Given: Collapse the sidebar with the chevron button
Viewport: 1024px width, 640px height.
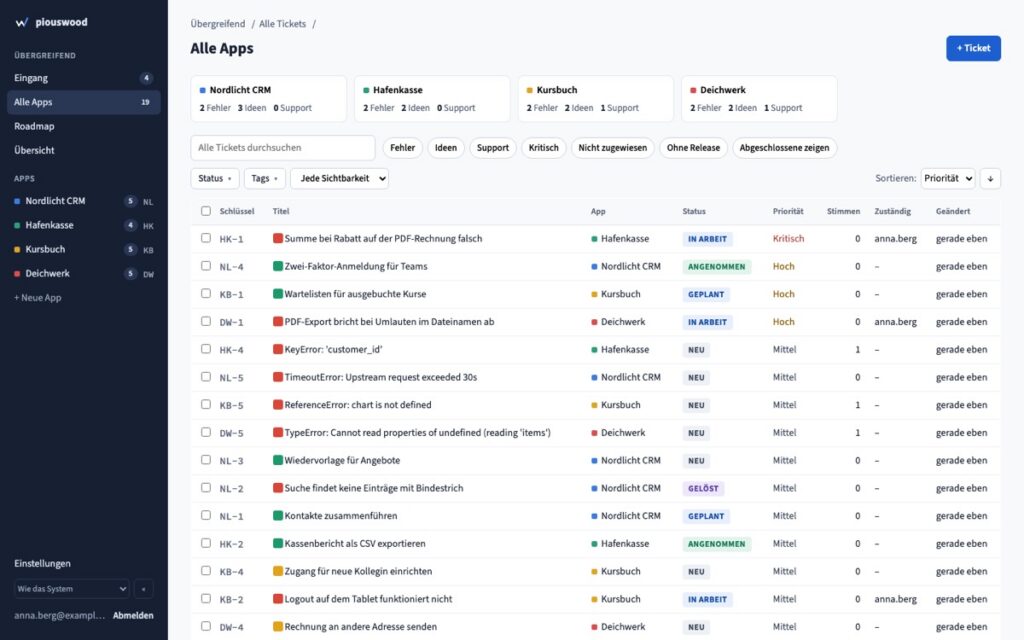Looking at the screenshot, I should click(x=144, y=588).
